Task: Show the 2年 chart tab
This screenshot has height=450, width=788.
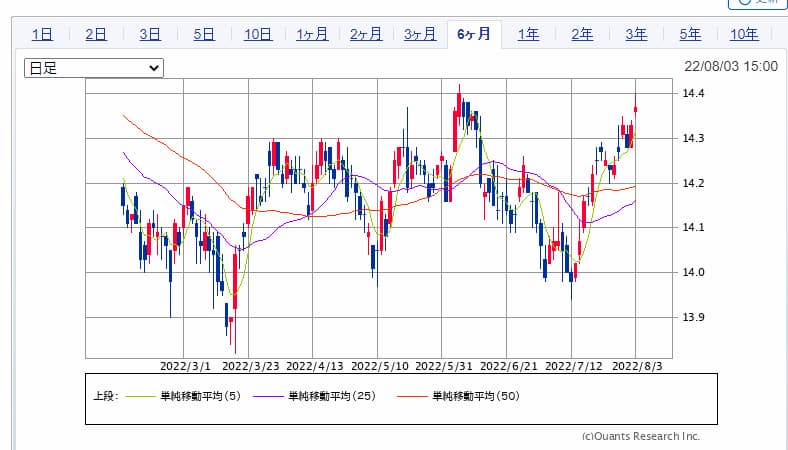Action: 582,34
